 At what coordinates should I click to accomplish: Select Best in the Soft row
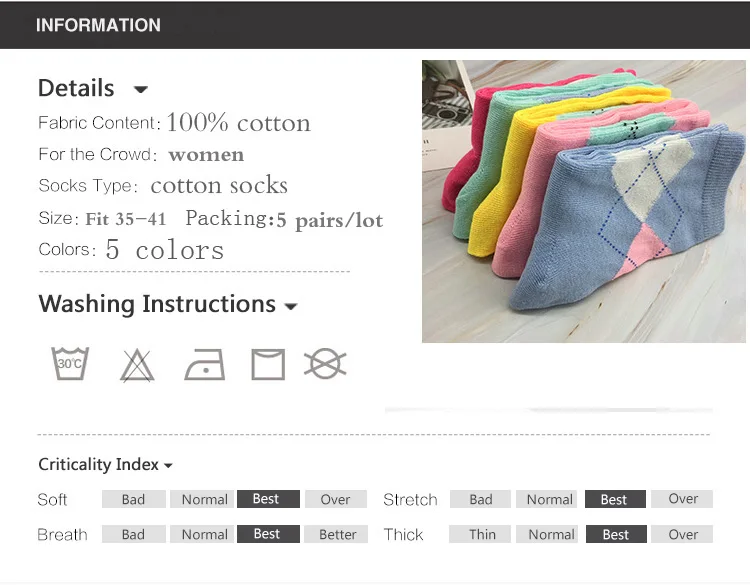coord(268,499)
